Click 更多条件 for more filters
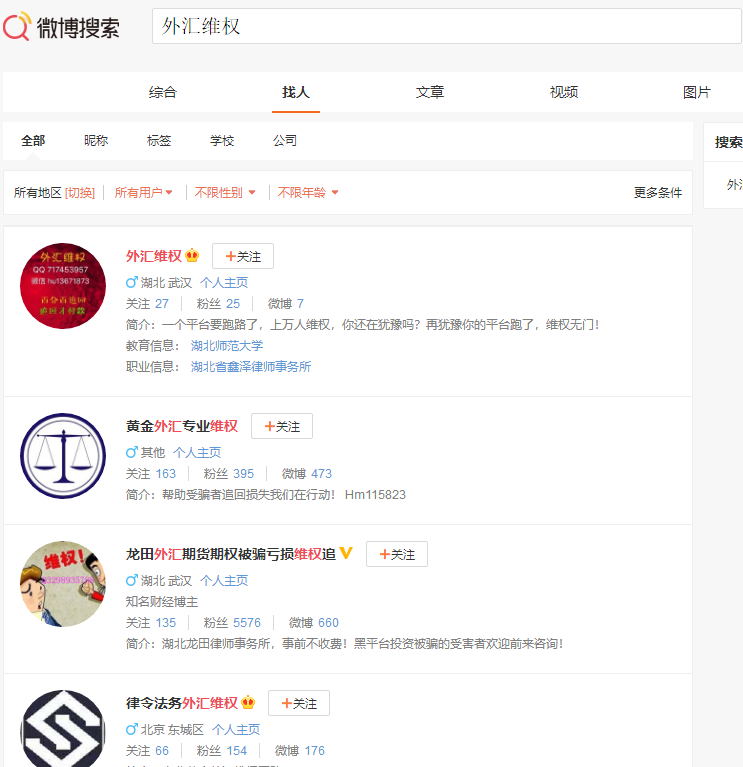This screenshot has height=767, width=743. tap(657, 193)
